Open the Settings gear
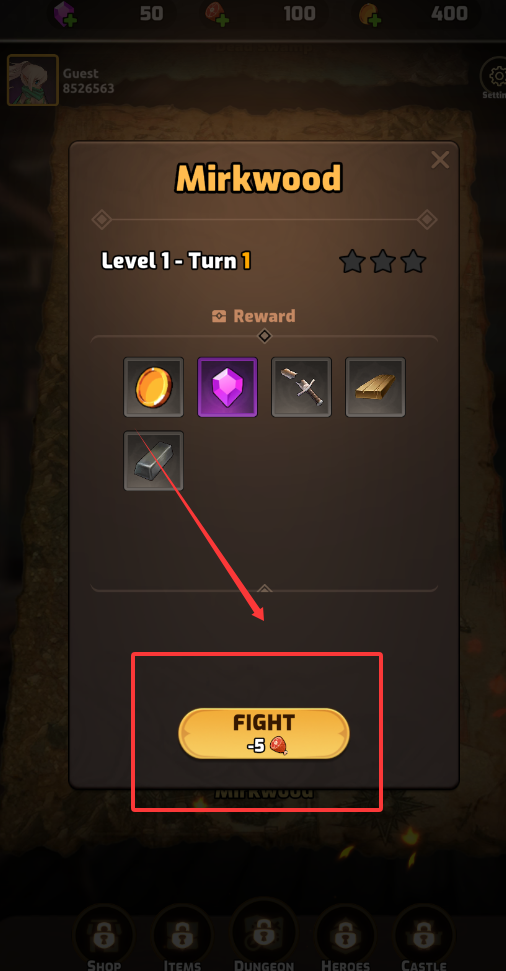This screenshot has height=971, width=506. (495, 79)
